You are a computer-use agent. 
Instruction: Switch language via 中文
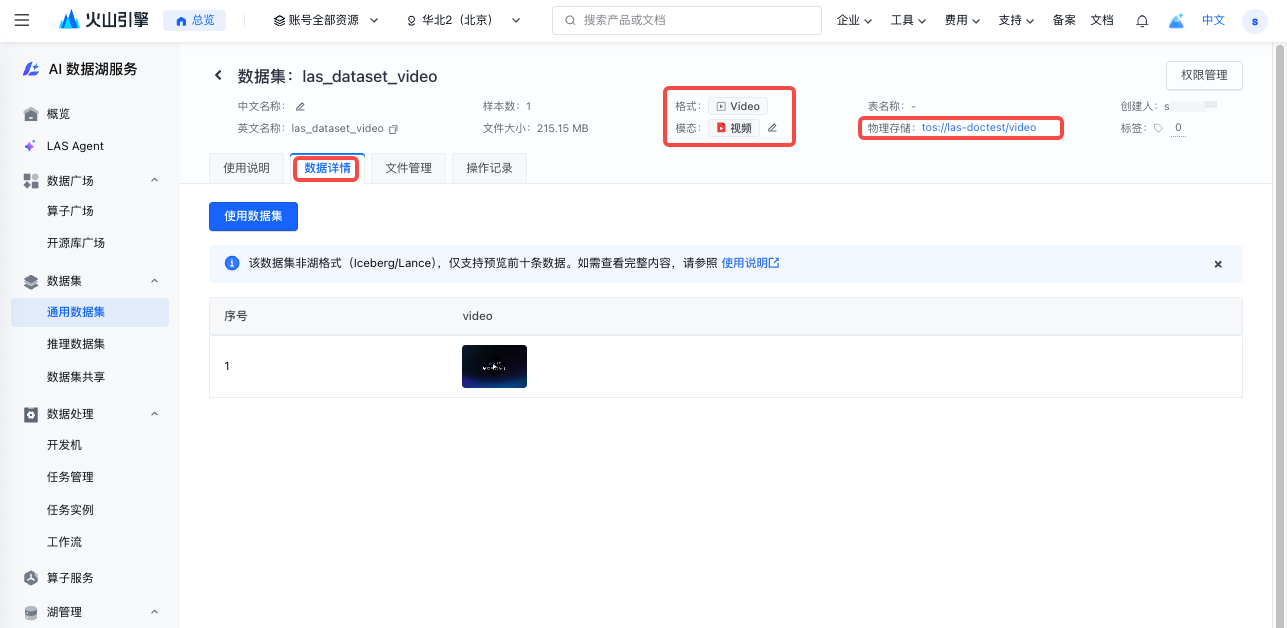point(1213,20)
